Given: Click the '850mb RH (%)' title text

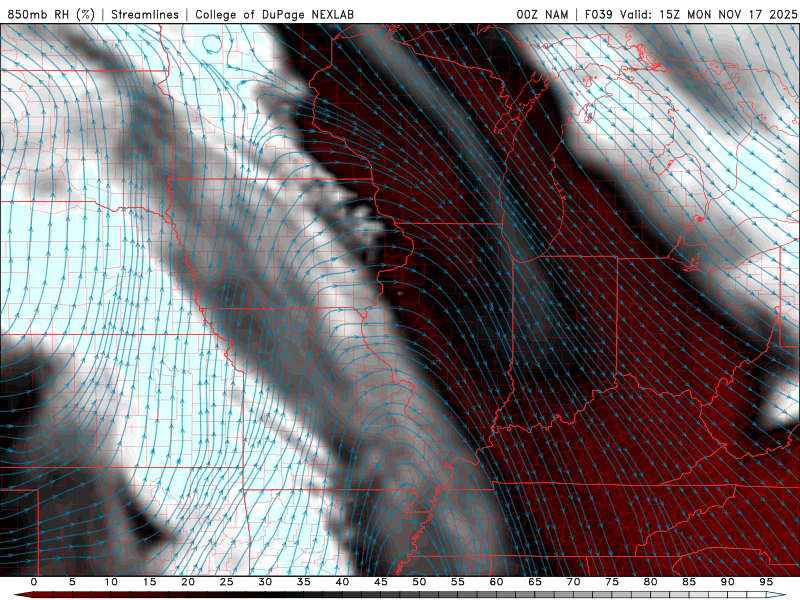Looking at the screenshot, I should (51, 14).
